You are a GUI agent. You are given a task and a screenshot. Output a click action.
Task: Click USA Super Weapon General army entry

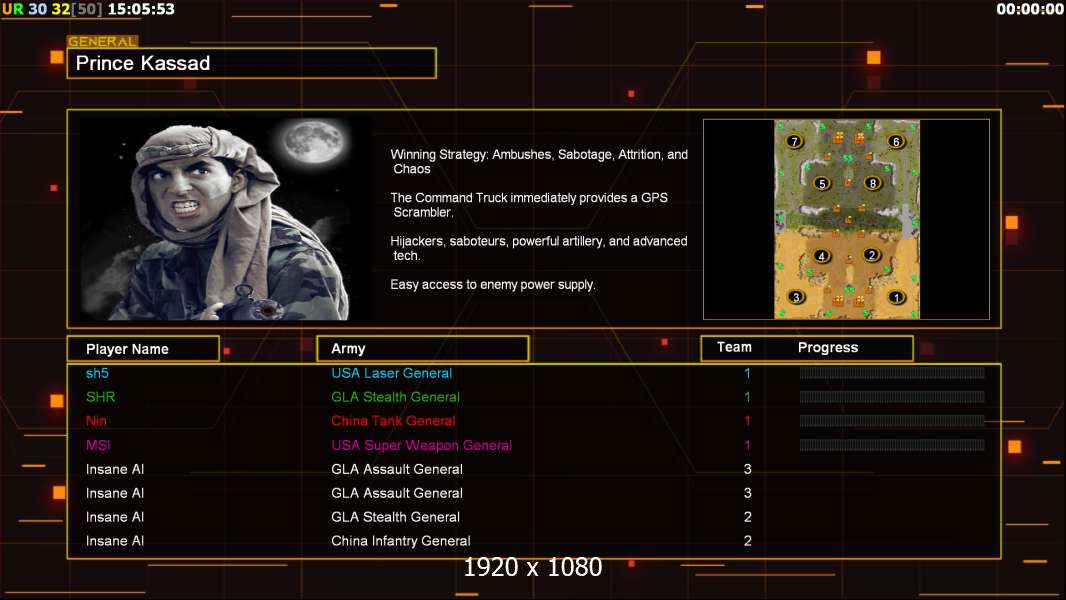click(422, 445)
